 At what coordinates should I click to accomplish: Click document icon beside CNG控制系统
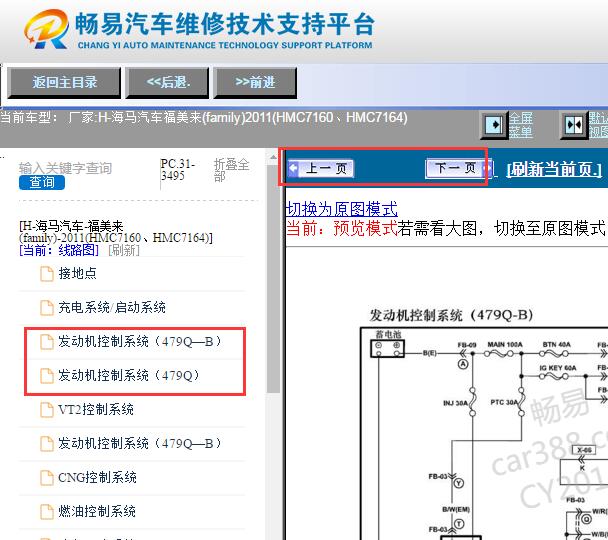47,478
